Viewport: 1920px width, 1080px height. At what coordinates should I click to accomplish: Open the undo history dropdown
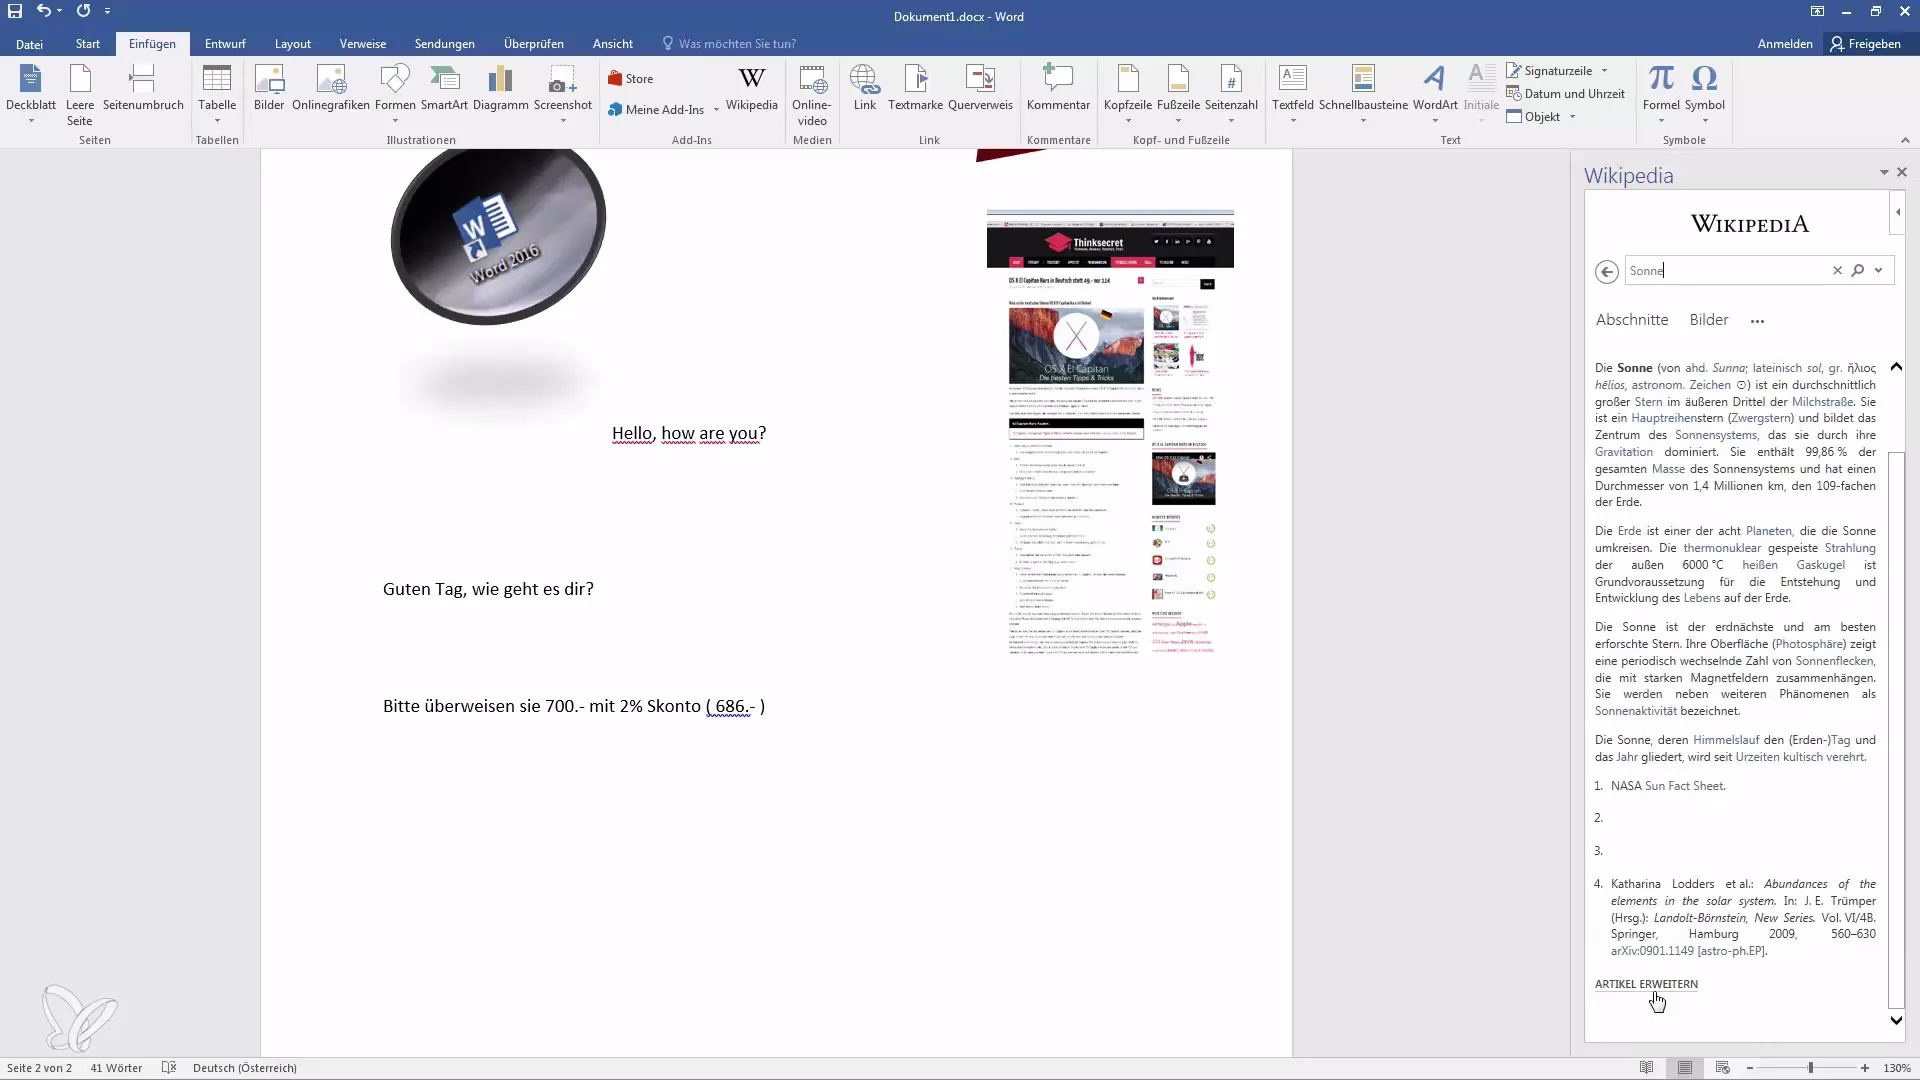pyautogui.click(x=59, y=11)
